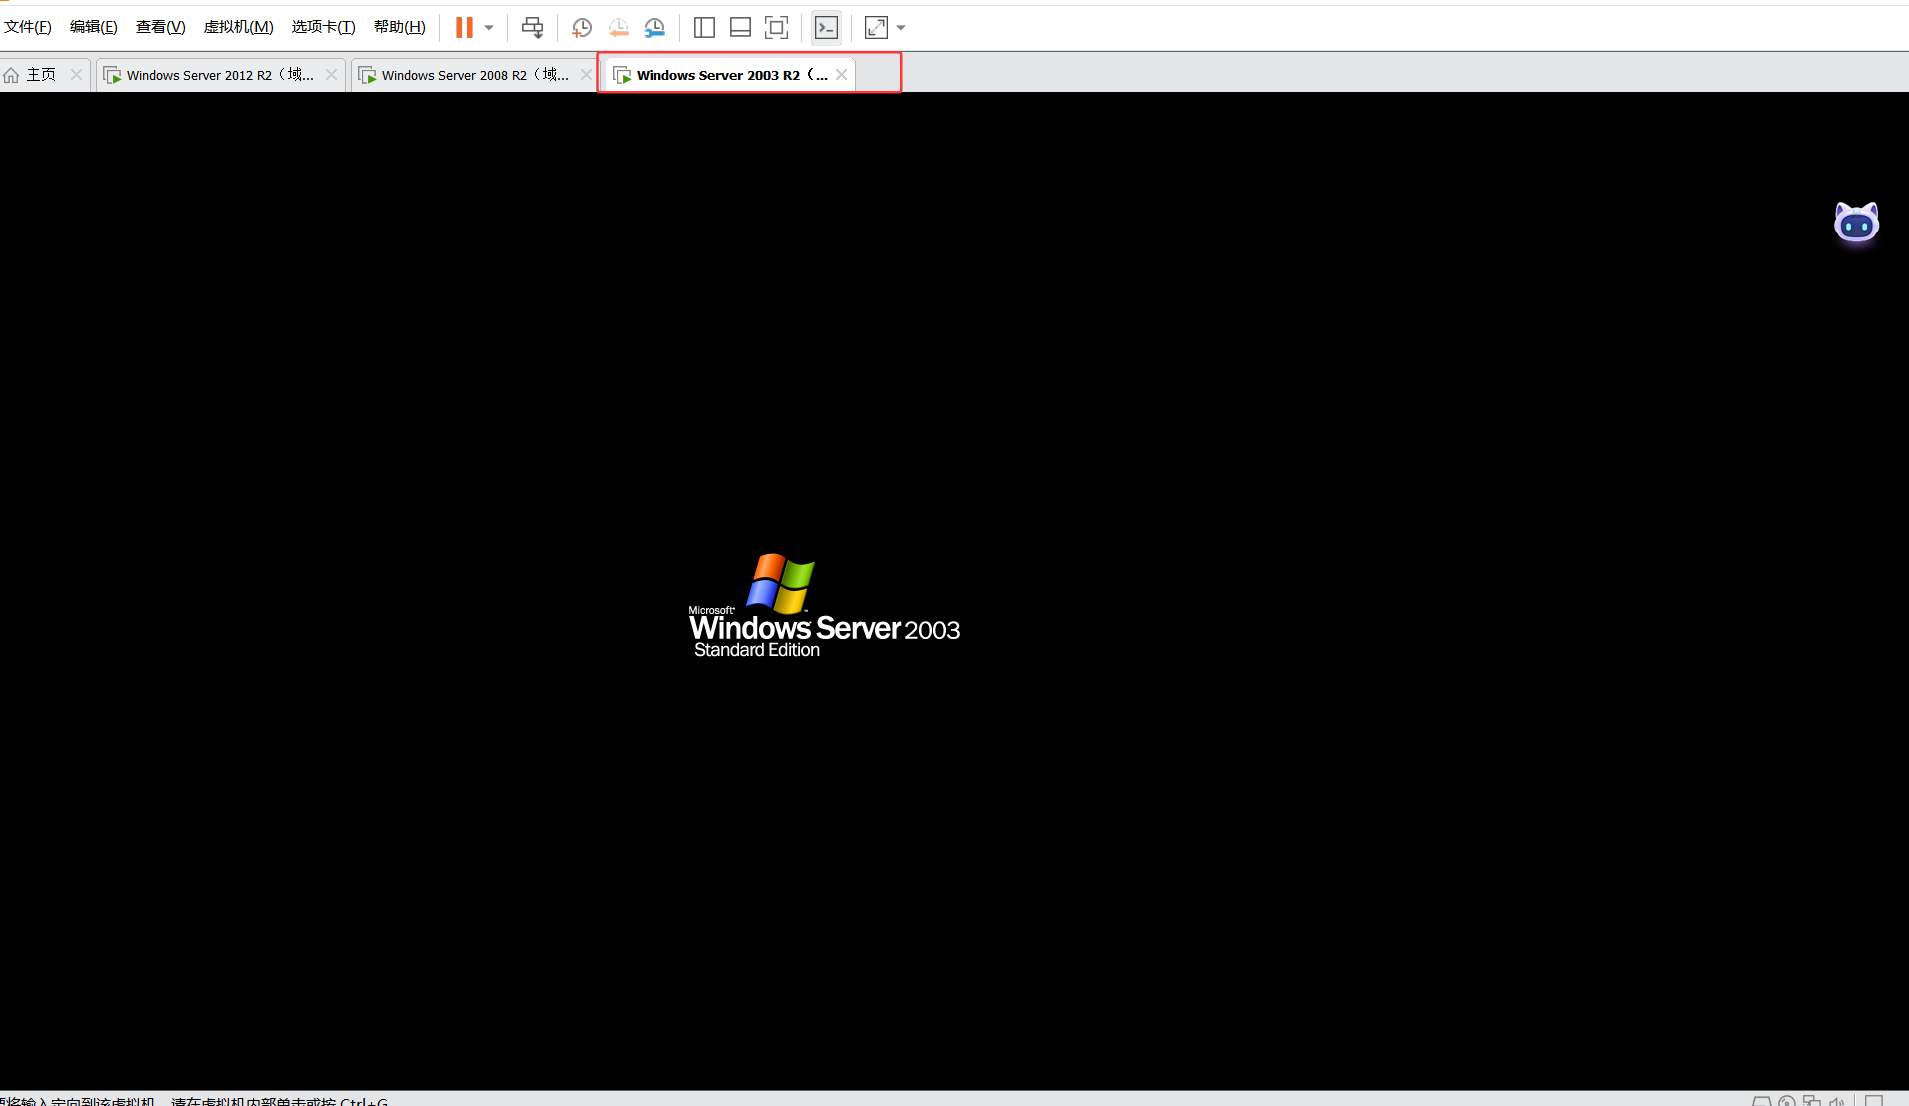The height and width of the screenshot is (1106, 1909).
Task: Revert the virtual machine to its snapshot
Action: coord(619,28)
